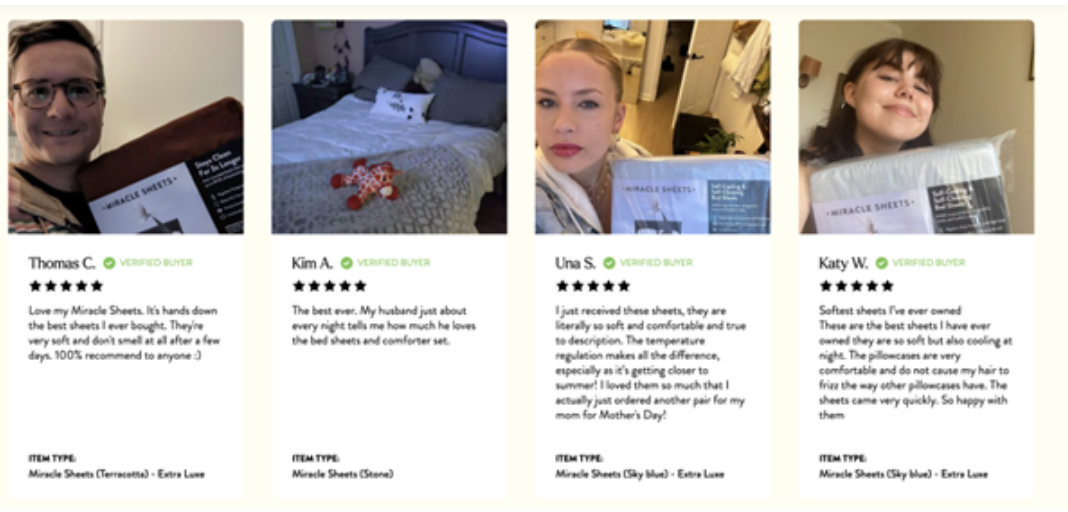This screenshot has width=1068, height=512.
Task: Click the five-star rating under Kim A.
Action: point(330,286)
